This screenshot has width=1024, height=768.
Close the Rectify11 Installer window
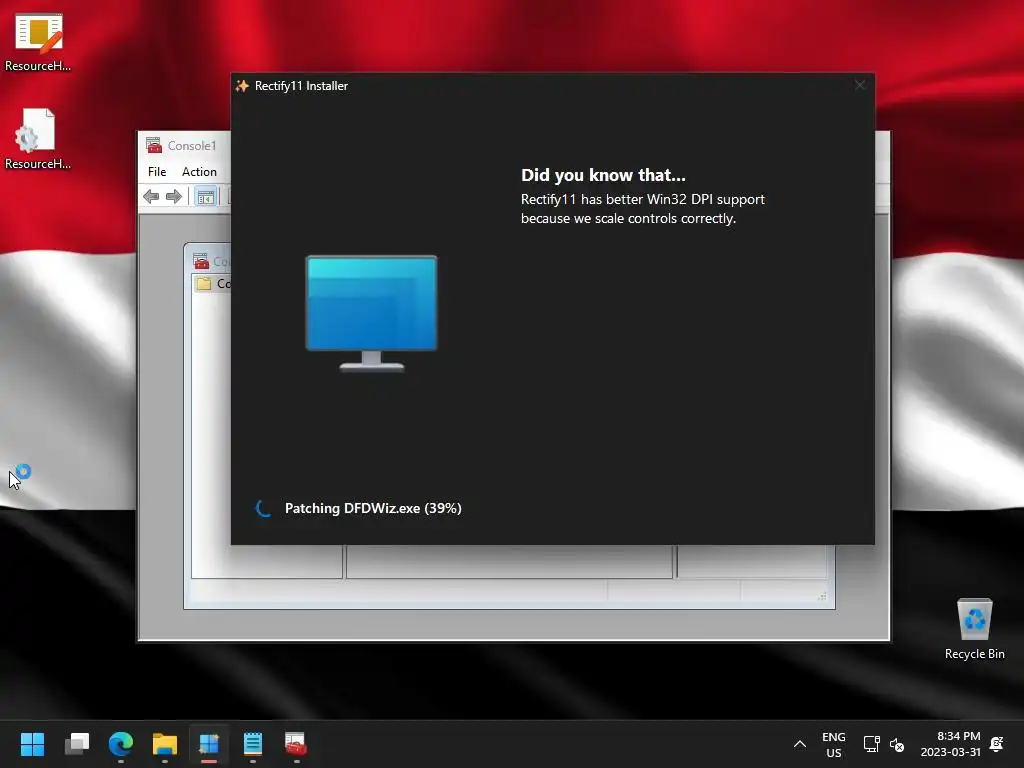point(859,86)
